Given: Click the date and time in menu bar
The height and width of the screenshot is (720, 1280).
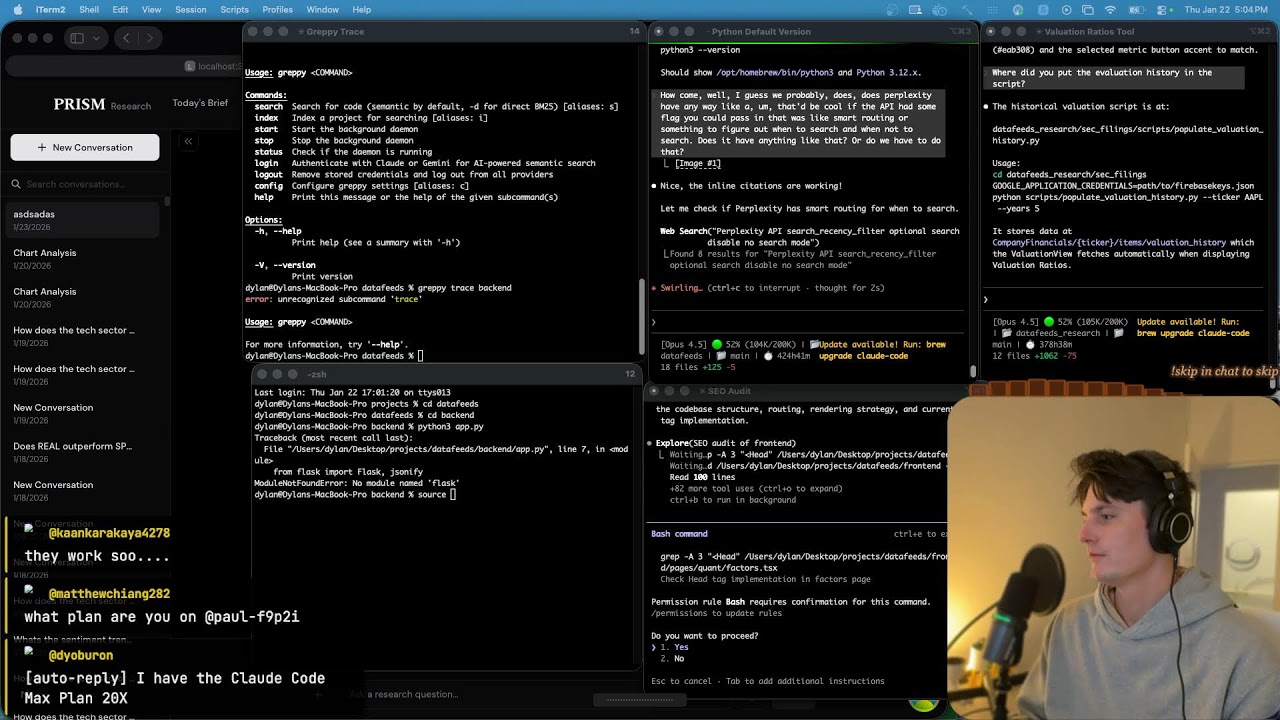Looking at the screenshot, I should click(1227, 10).
